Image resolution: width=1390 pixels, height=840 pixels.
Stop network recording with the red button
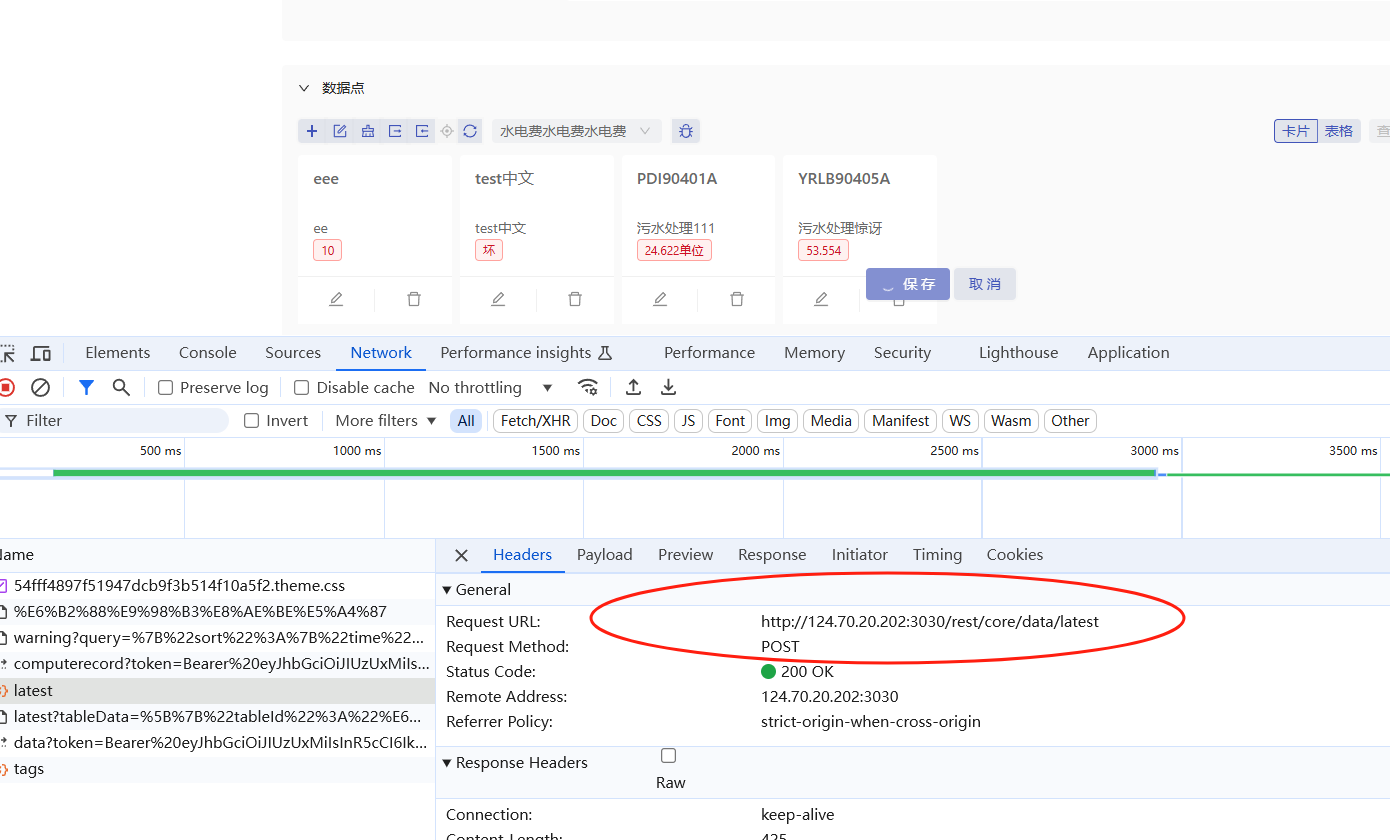pos(6,388)
